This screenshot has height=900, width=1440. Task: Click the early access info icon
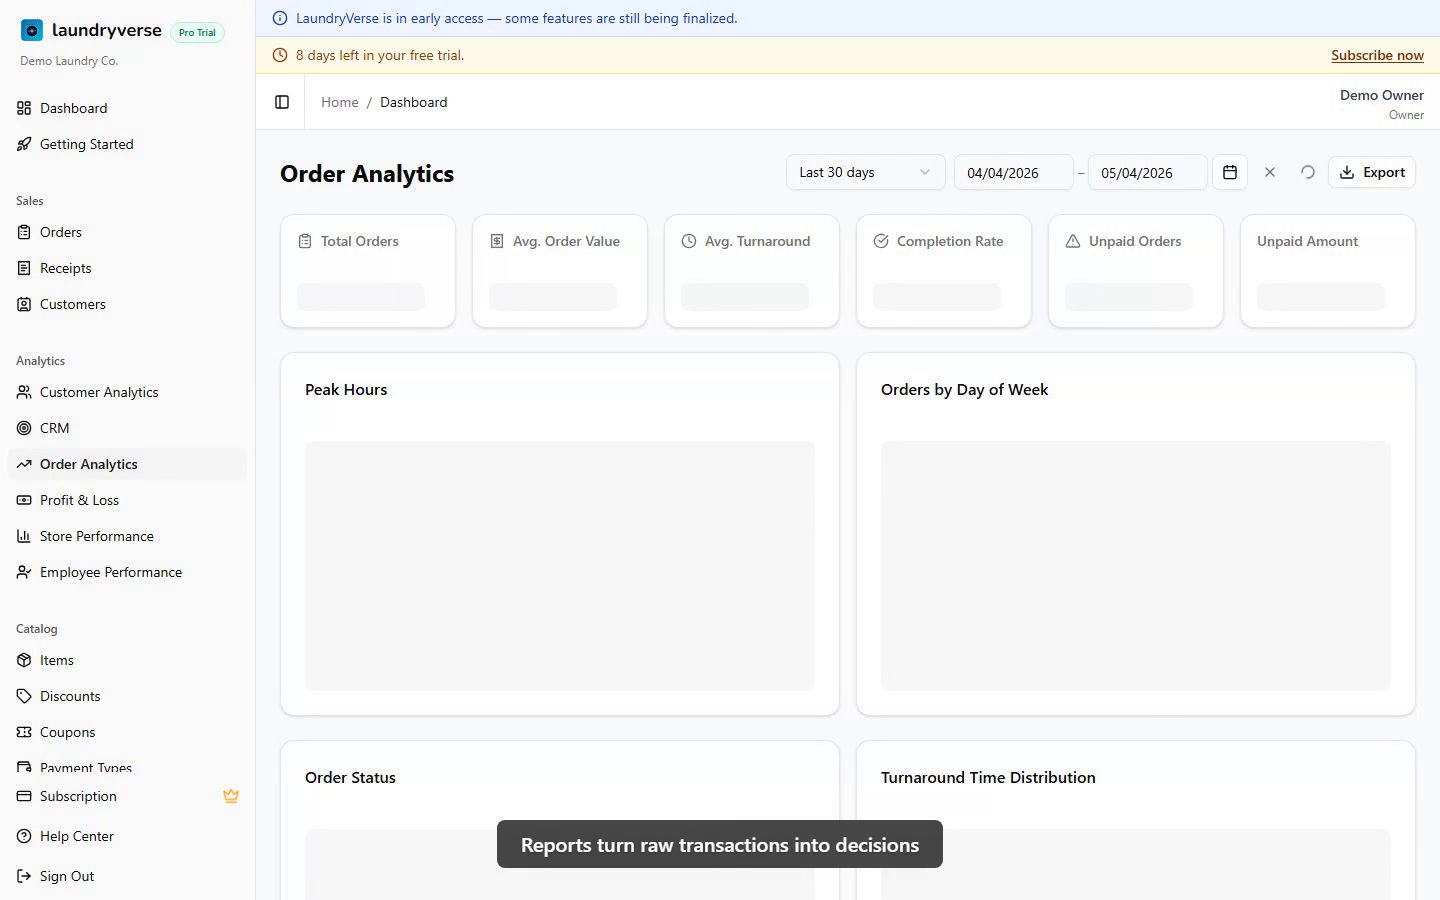280,18
